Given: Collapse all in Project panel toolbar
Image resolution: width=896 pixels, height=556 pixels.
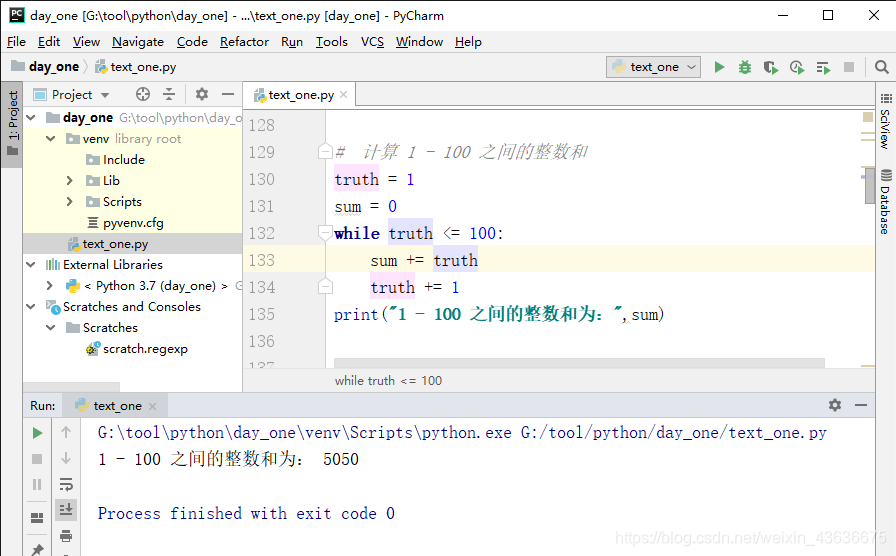Looking at the screenshot, I should tap(169, 94).
